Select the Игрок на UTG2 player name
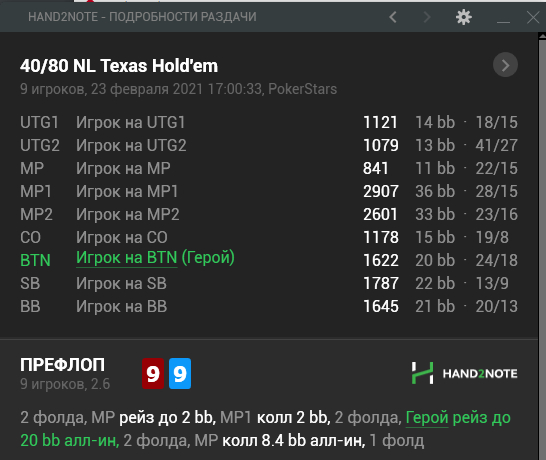Screen dimensions: 546x460 (131, 146)
